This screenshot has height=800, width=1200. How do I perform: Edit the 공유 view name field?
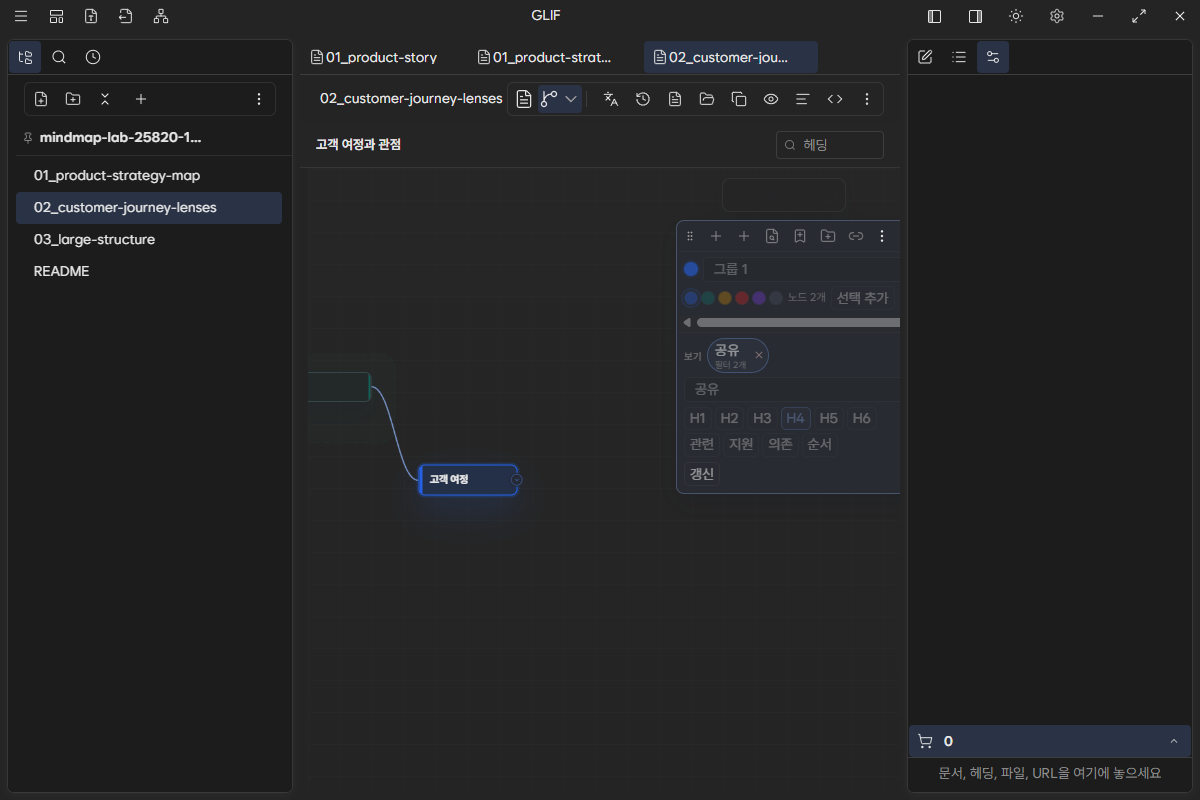click(792, 390)
